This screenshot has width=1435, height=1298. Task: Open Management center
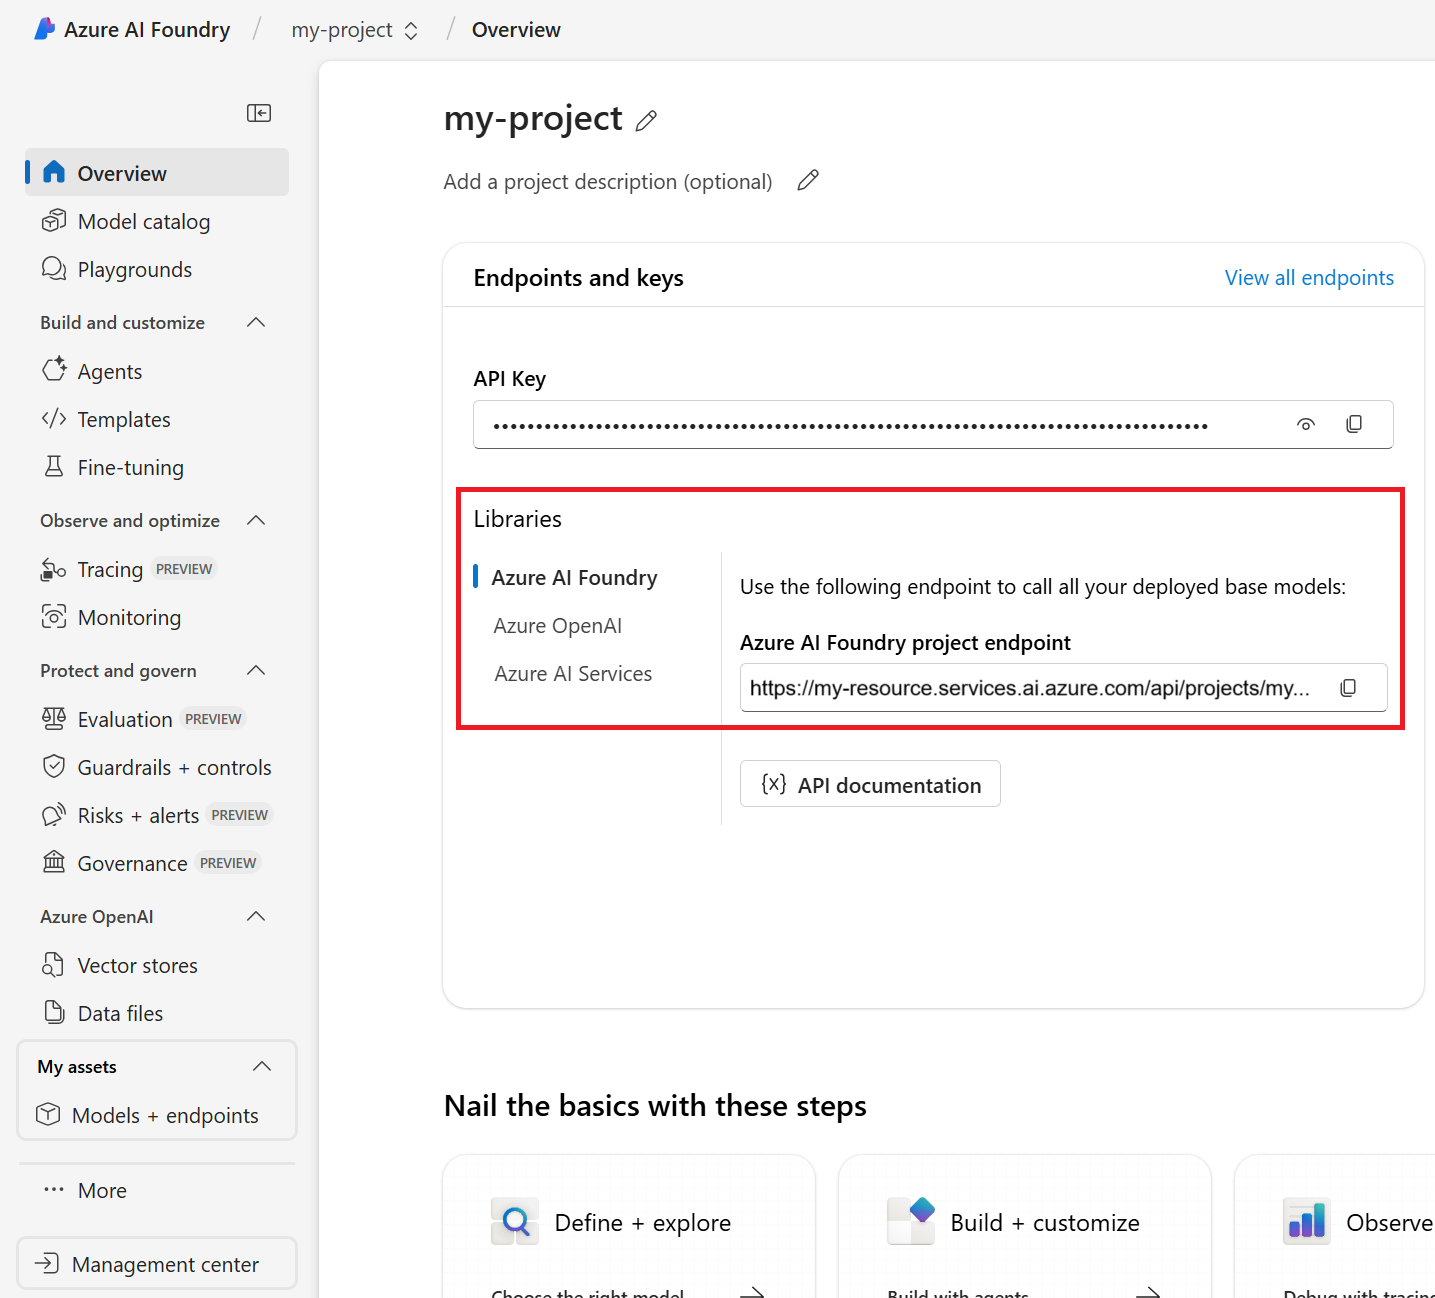coord(157,1264)
